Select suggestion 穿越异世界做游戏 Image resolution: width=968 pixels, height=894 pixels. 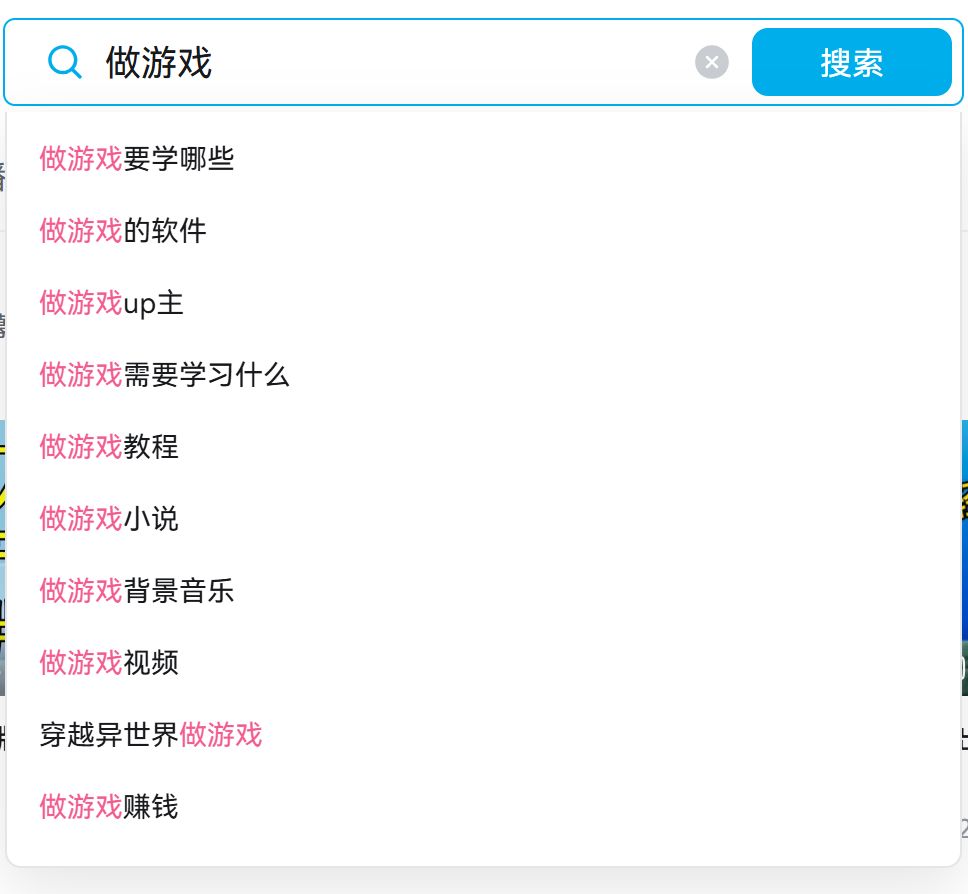click(151, 734)
